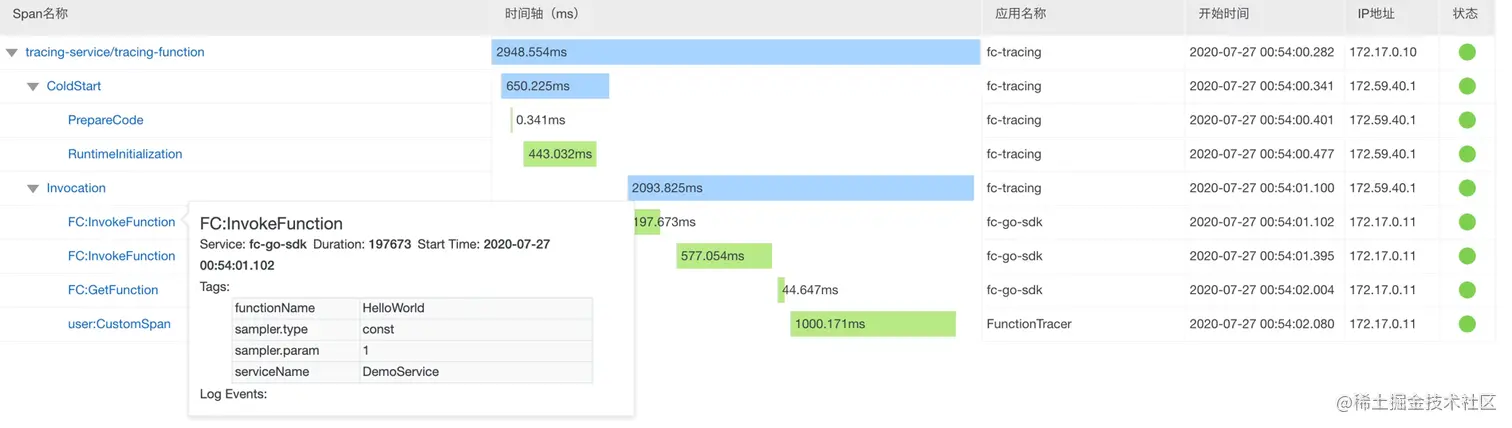Click fc-go-sdk cell in the FC:GetFunction row

tap(1014, 290)
